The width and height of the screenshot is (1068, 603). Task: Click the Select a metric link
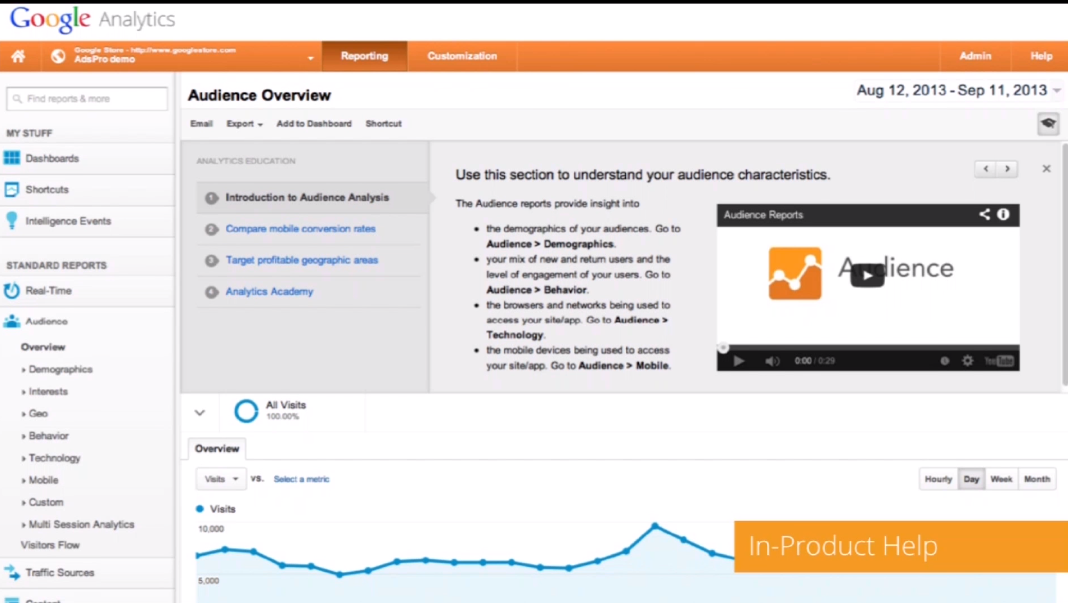(301, 479)
